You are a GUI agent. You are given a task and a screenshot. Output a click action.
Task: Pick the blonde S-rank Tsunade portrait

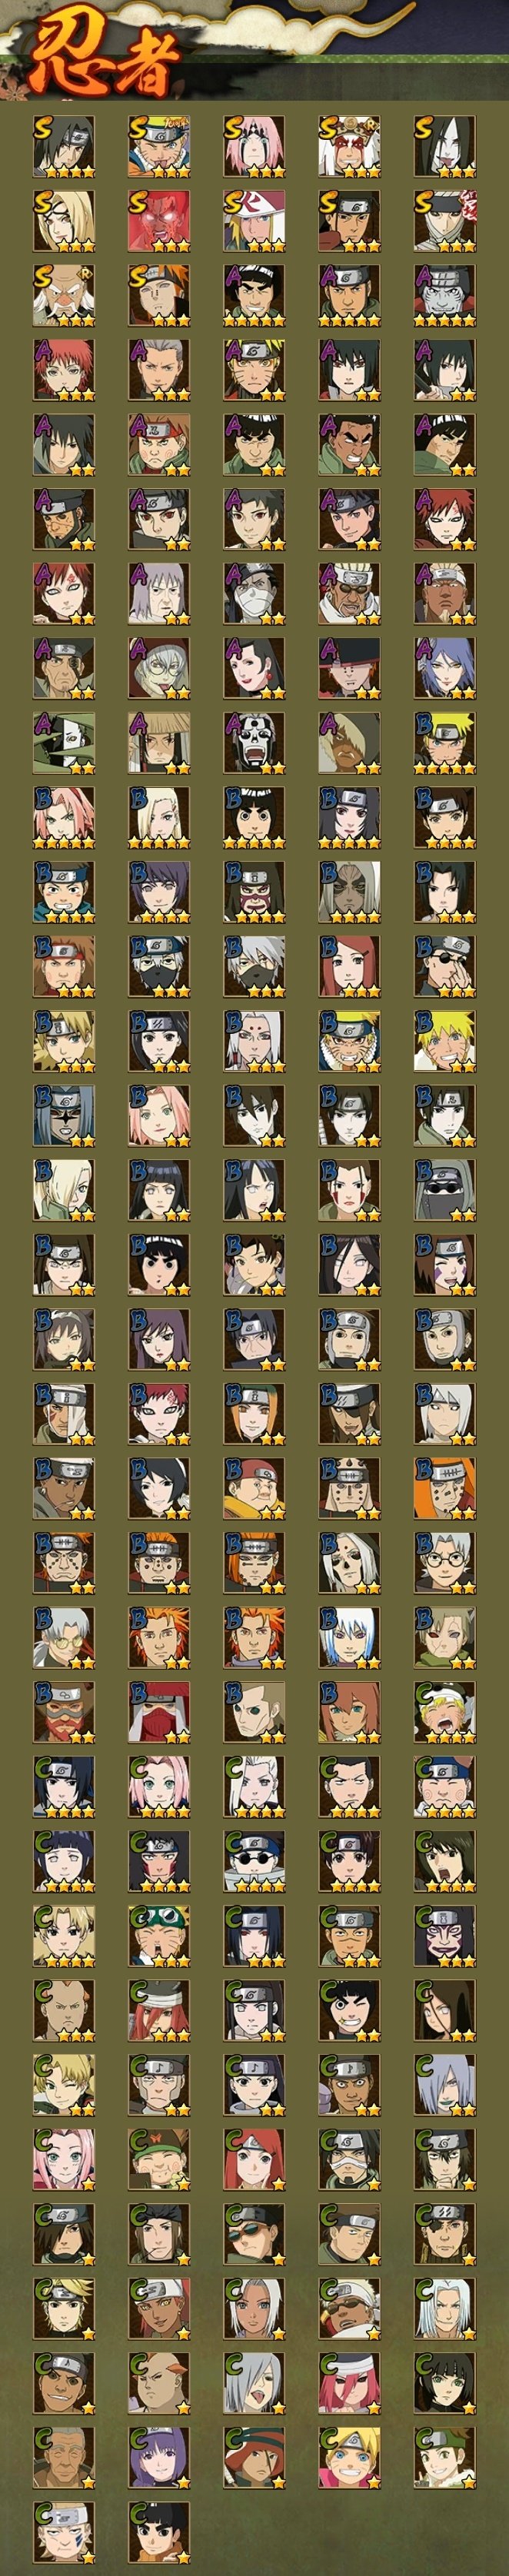64,222
